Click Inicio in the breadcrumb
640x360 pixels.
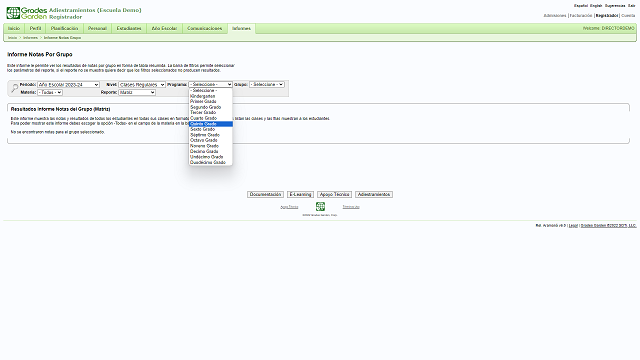(x=12, y=38)
